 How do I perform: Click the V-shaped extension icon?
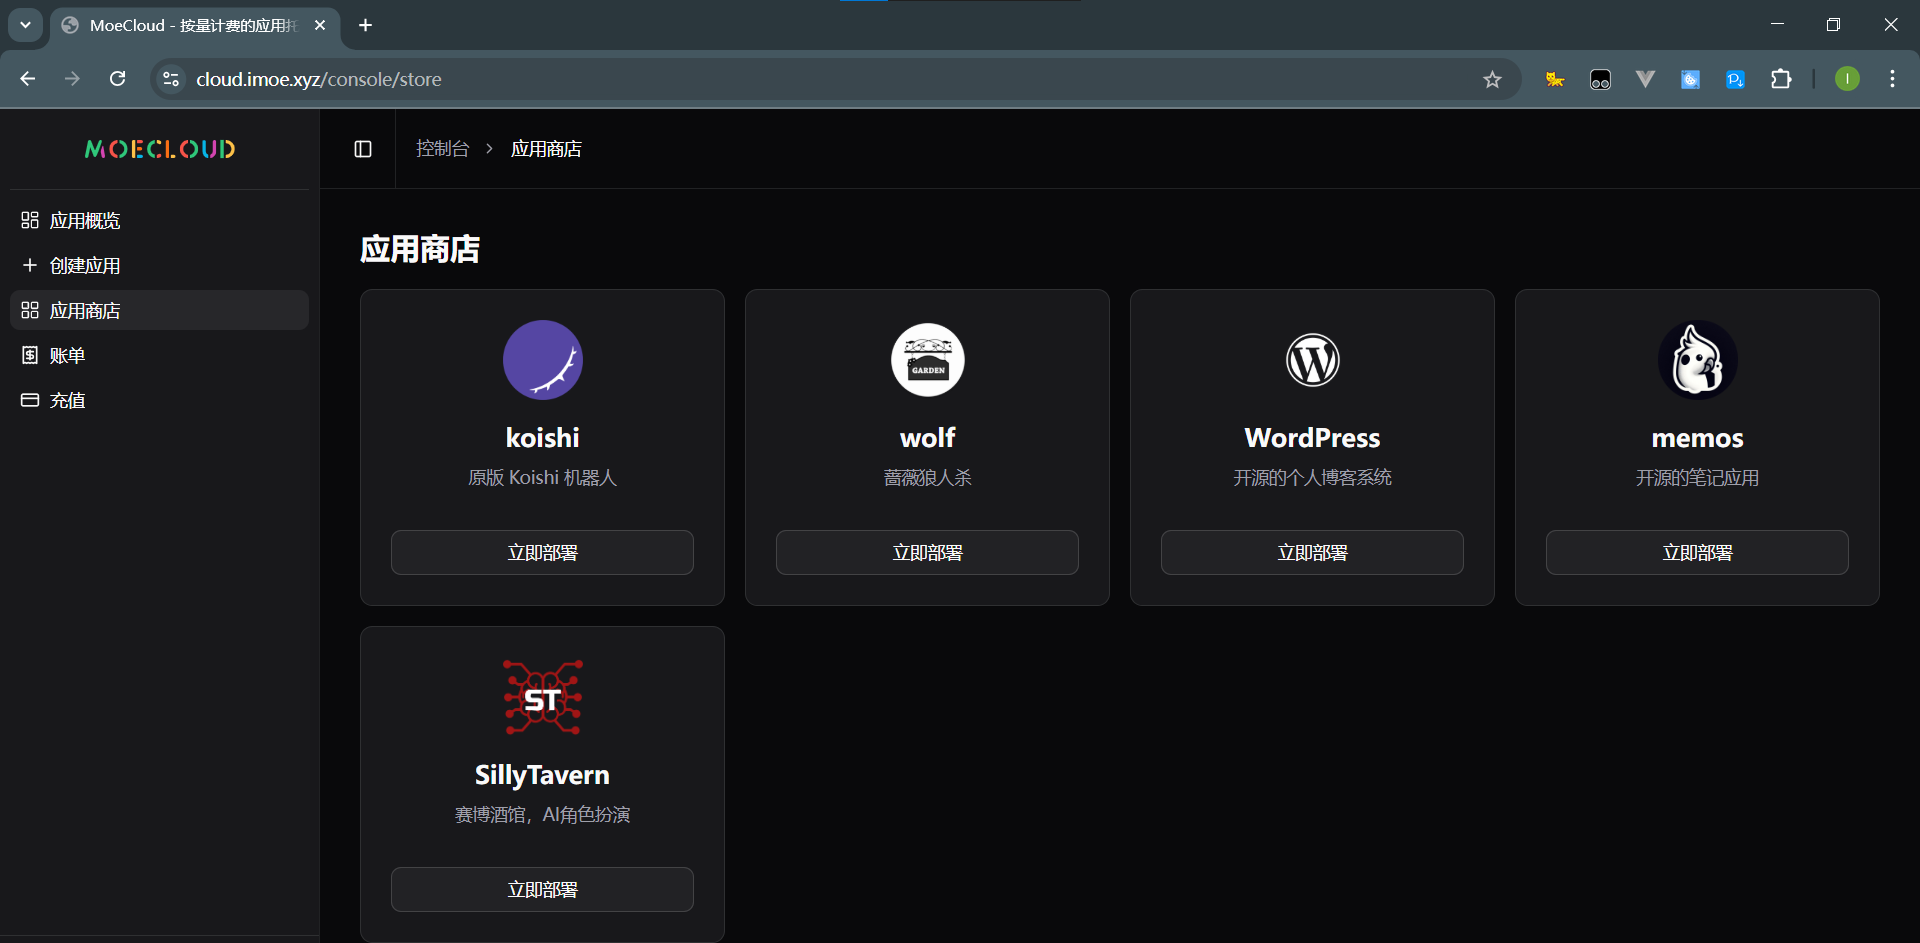click(x=1645, y=79)
